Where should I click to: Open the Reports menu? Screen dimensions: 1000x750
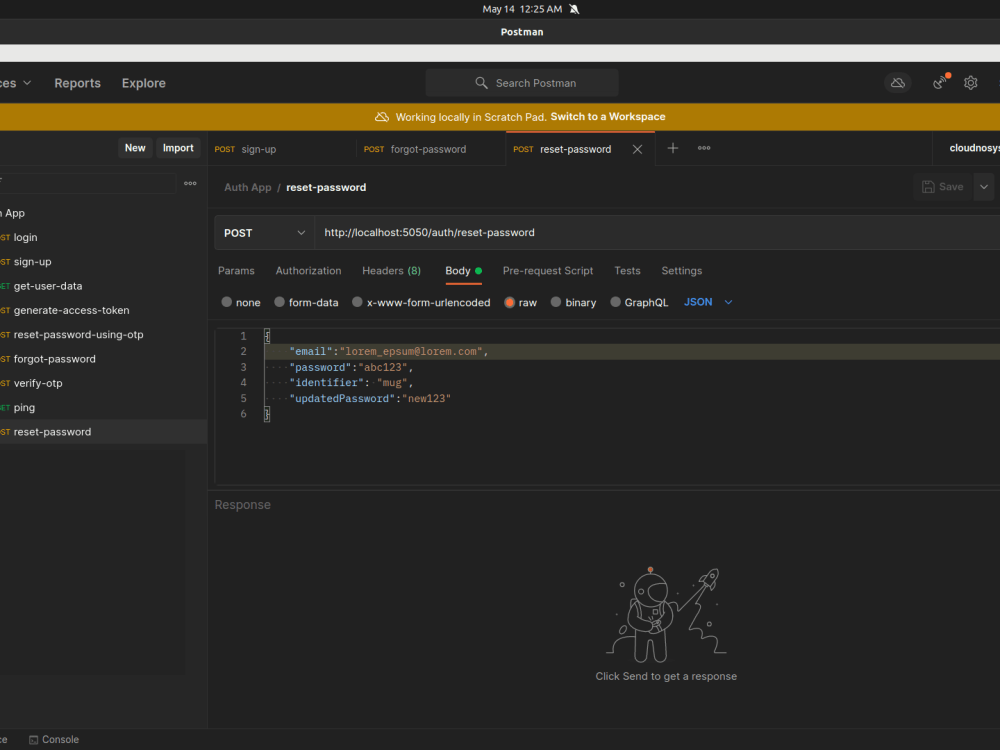point(77,83)
